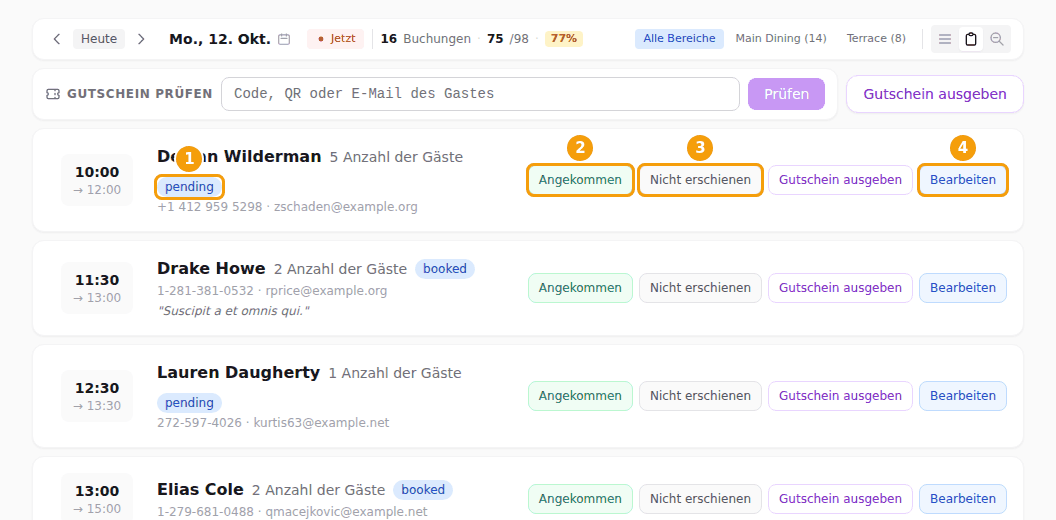The height and width of the screenshot is (520, 1056).
Task: Mark Elias Cole as Angekommen
Action: 580,499
